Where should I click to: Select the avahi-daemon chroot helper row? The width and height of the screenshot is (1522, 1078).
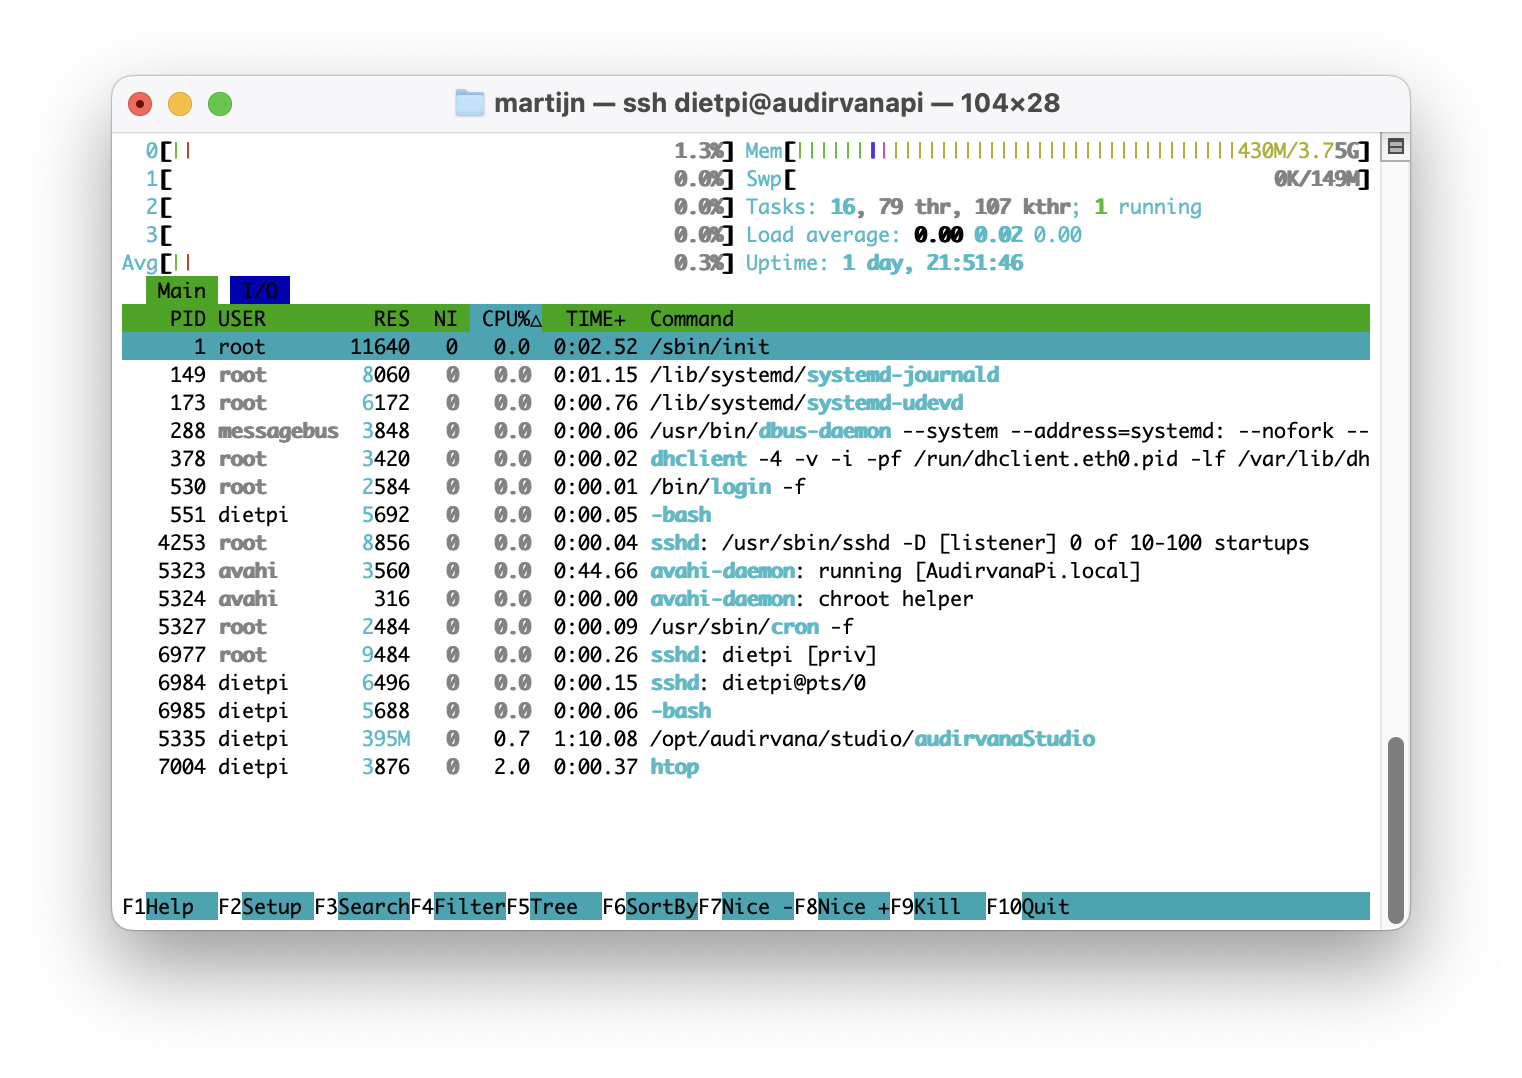(x=746, y=598)
